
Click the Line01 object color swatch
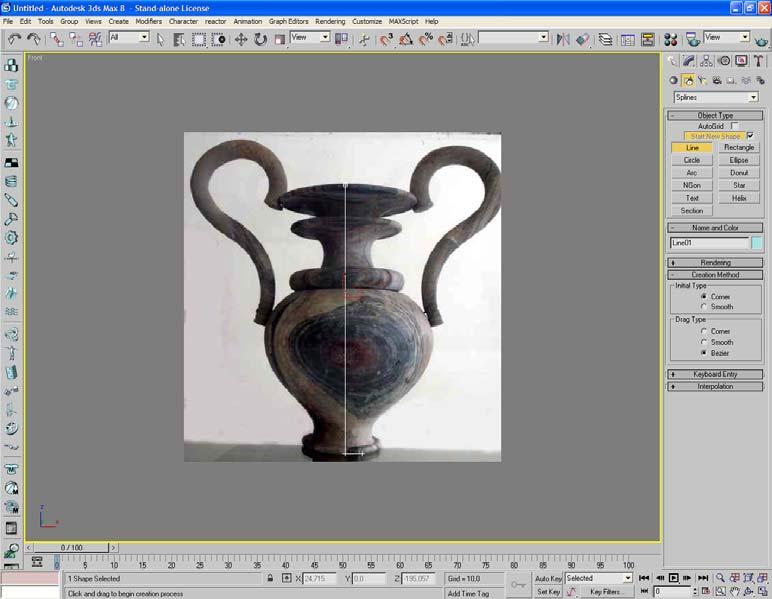[x=756, y=243]
